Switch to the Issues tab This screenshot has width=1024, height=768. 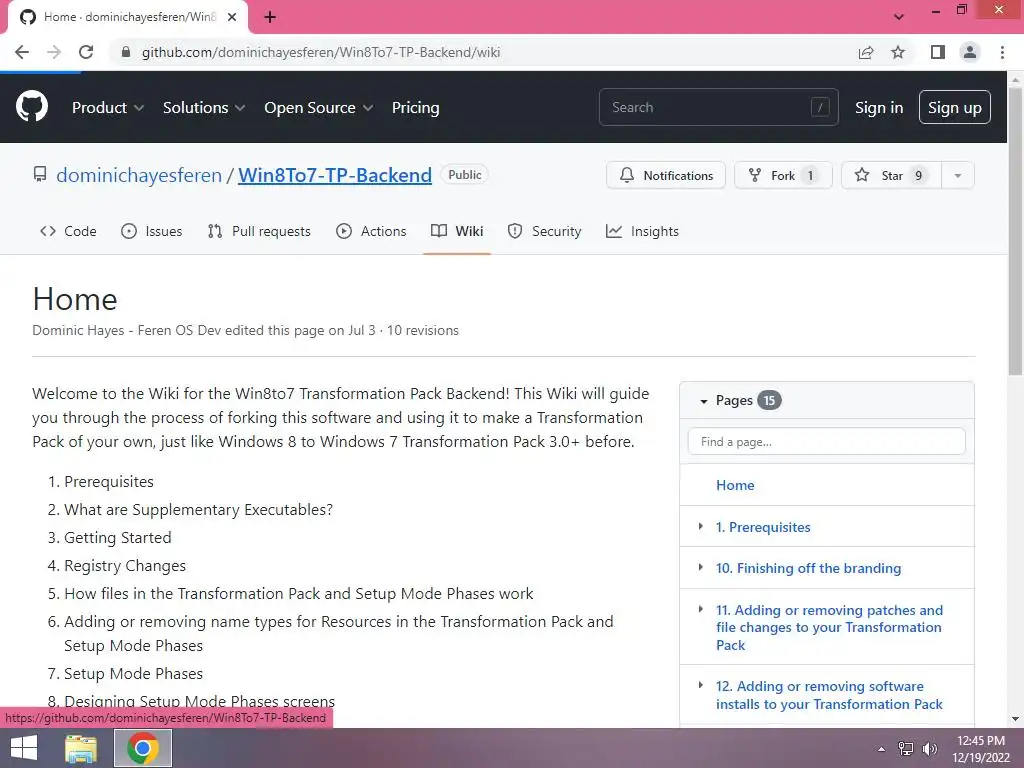152,231
